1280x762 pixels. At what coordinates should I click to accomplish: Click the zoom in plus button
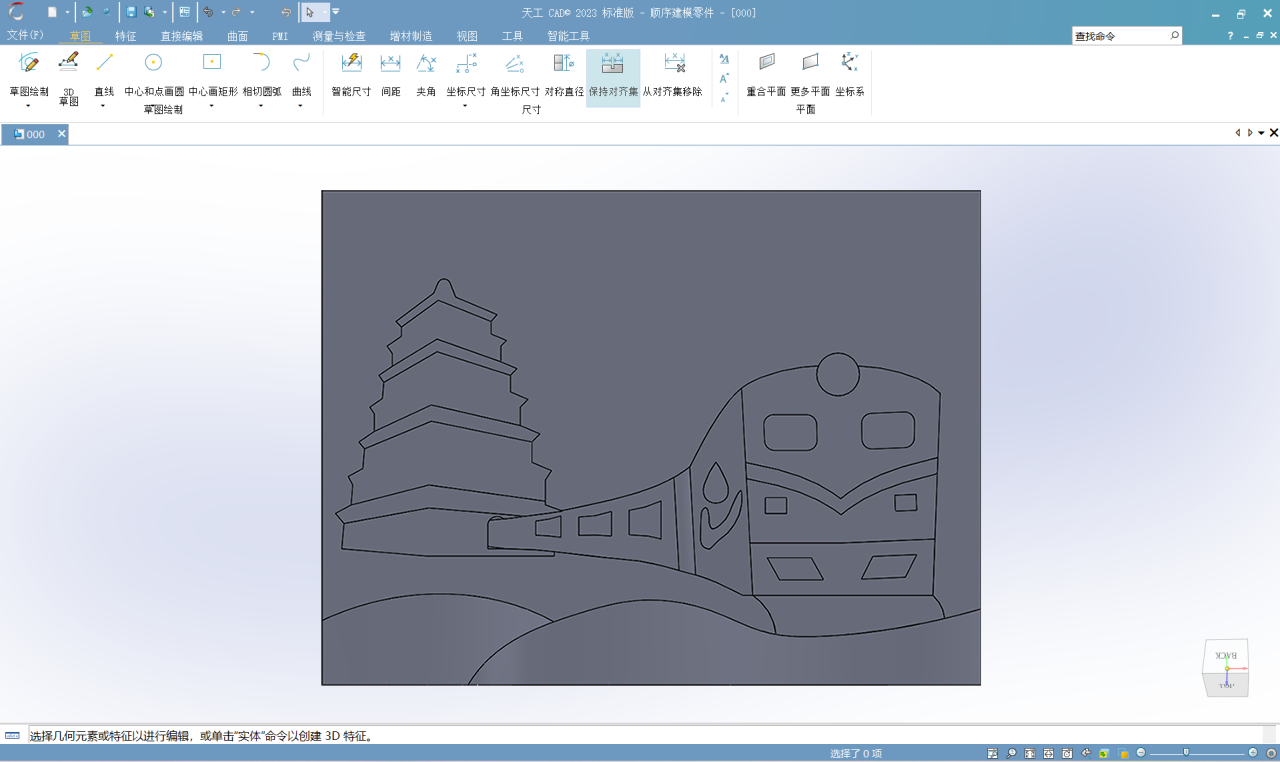[x=1253, y=753]
